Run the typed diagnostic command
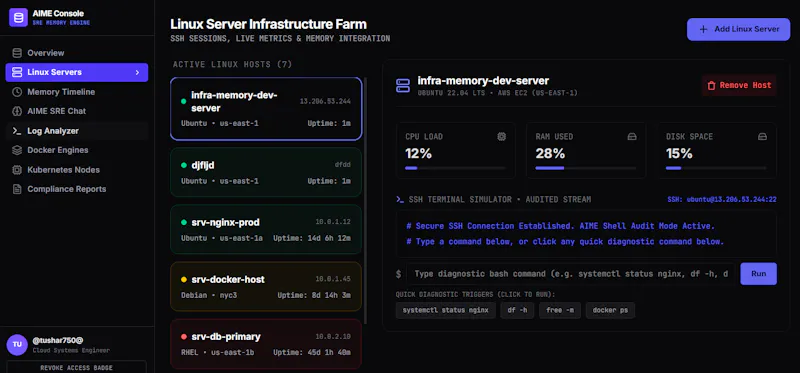This screenshot has width=800, height=373. click(758, 273)
